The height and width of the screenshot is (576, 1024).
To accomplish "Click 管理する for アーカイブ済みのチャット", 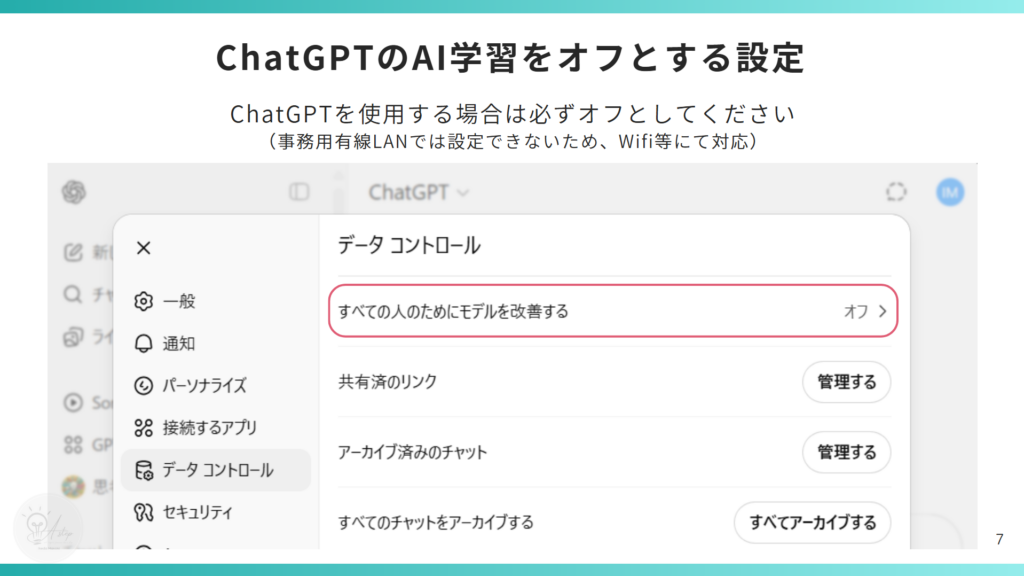I will (x=846, y=452).
